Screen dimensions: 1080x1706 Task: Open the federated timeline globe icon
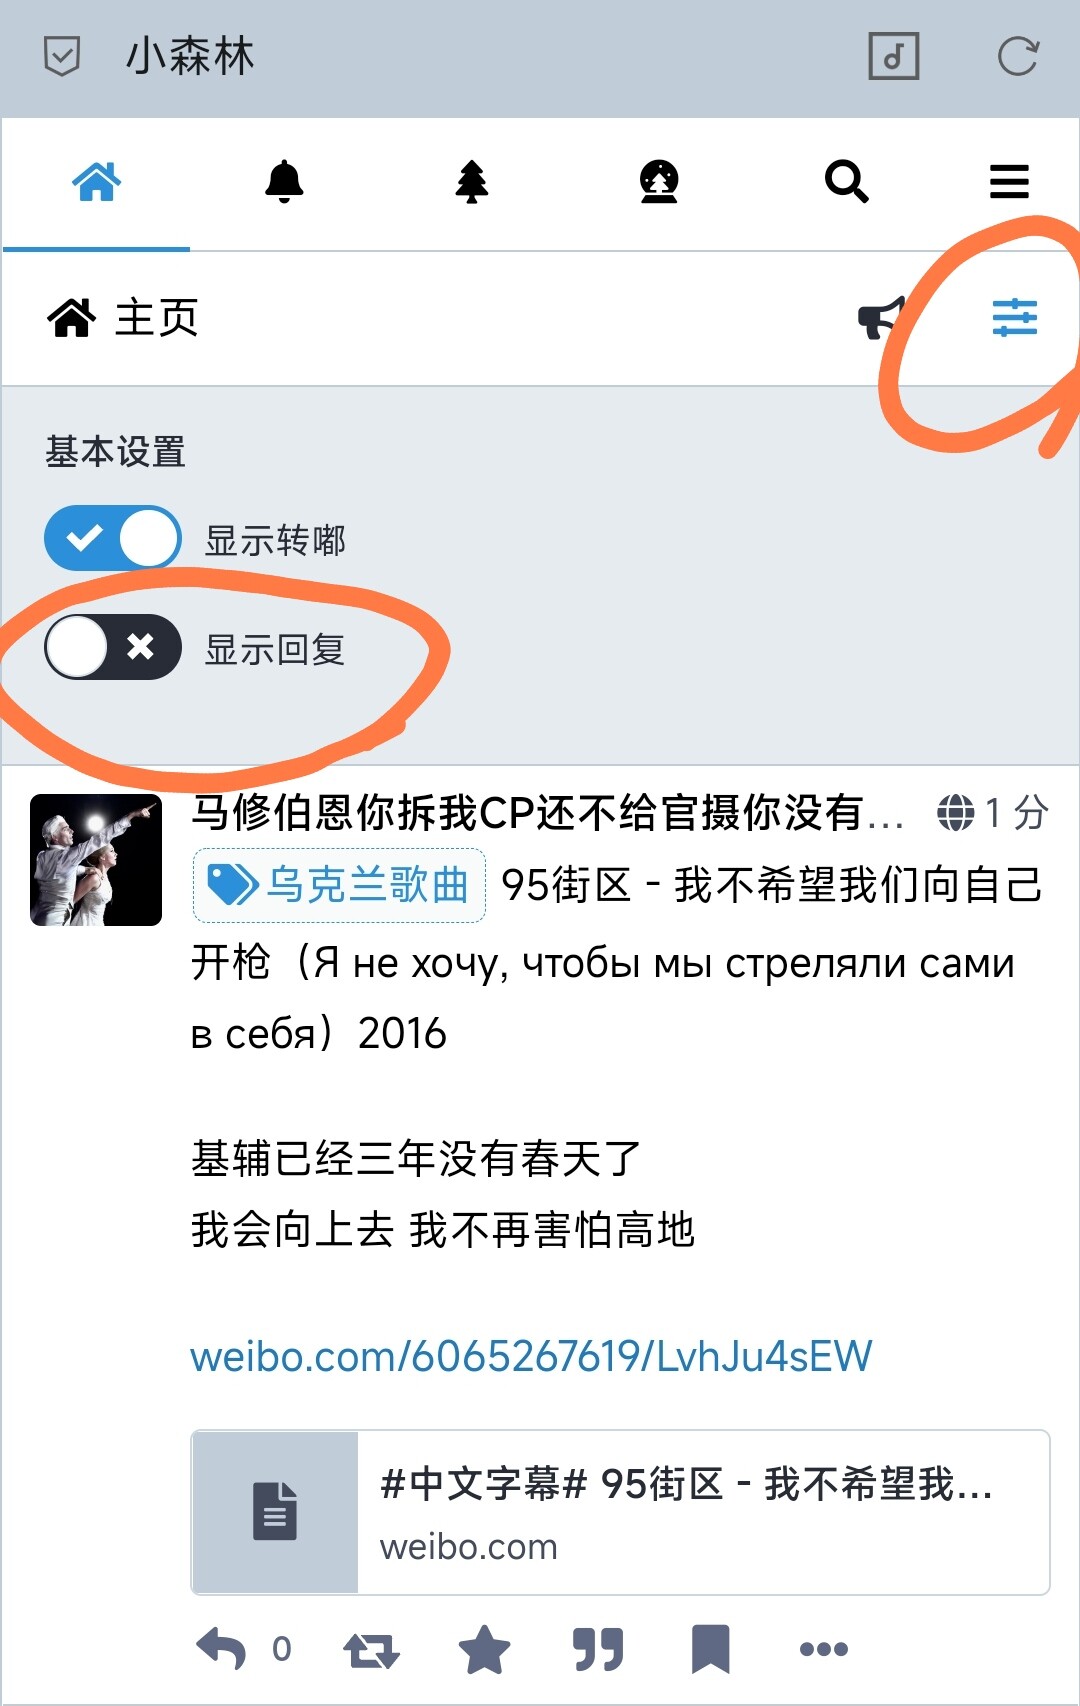(659, 181)
